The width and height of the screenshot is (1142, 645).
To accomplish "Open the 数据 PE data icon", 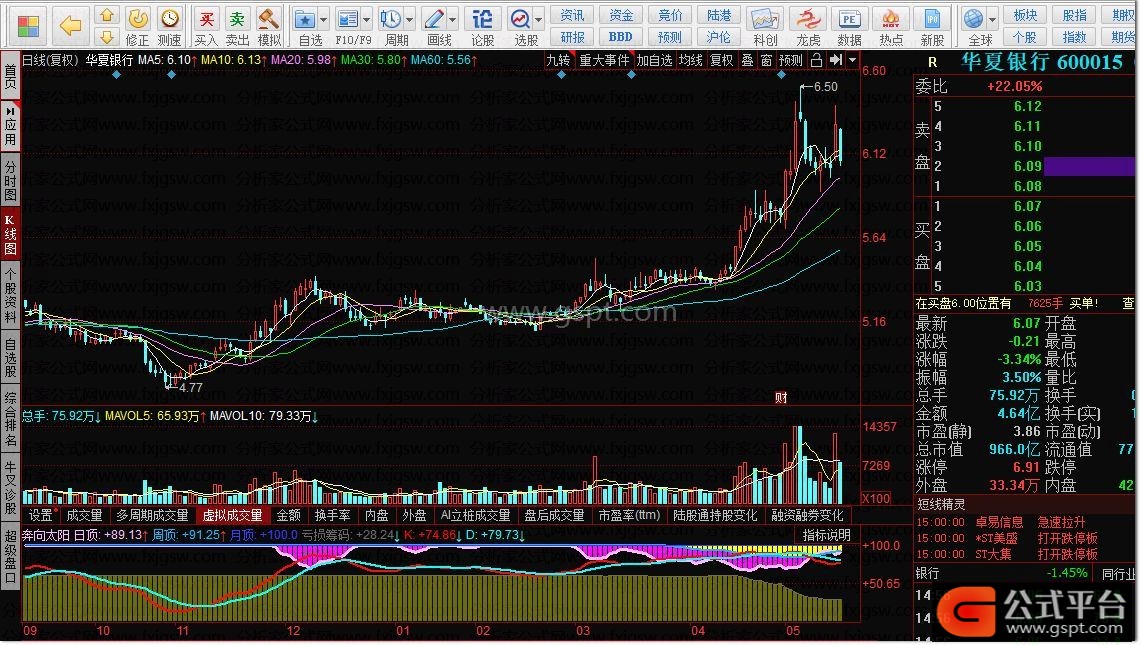I will point(849,26).
